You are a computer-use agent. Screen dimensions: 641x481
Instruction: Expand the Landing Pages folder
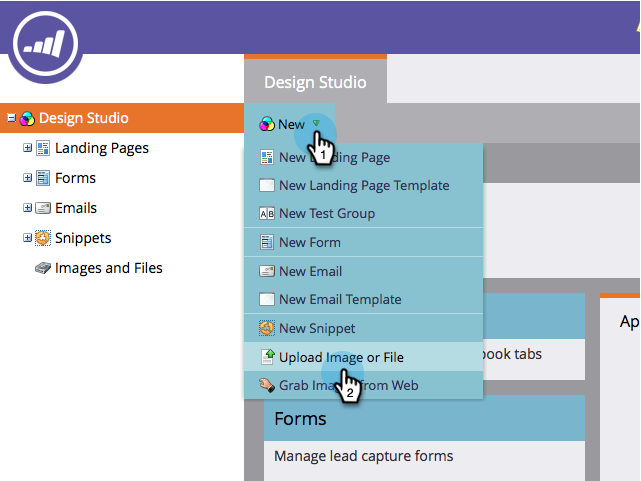pyautogui.click(x=27, y=148)
